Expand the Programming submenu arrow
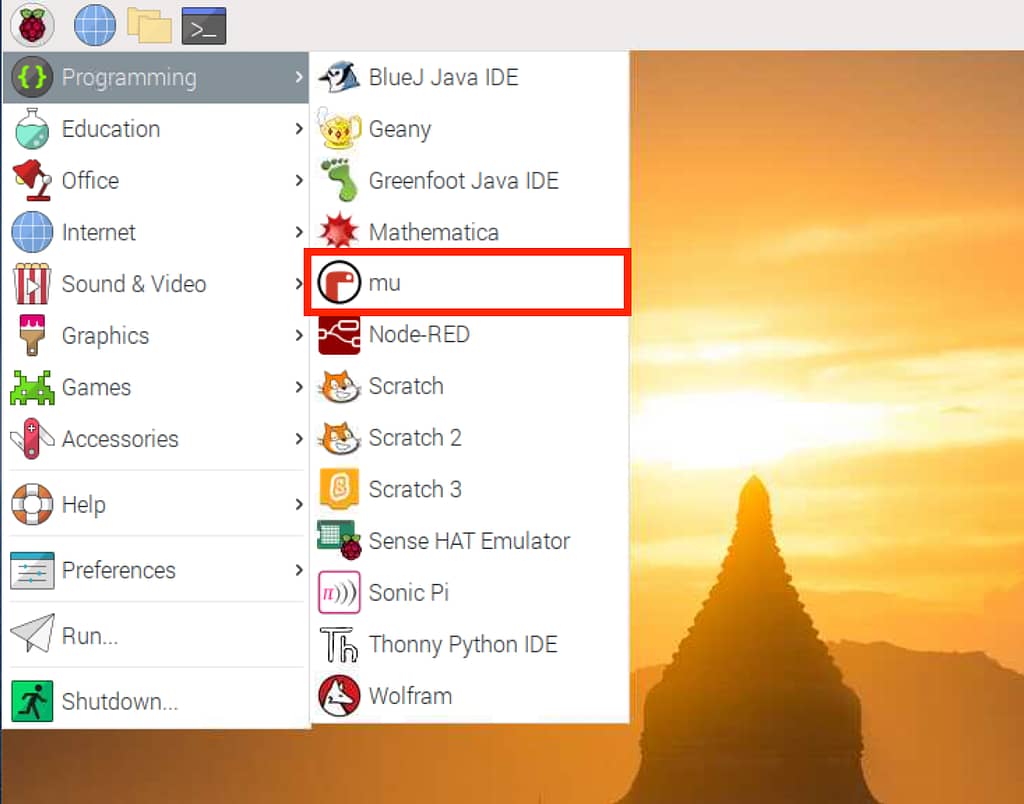Viewport: 1024px width, 804px height. (298, 77)
